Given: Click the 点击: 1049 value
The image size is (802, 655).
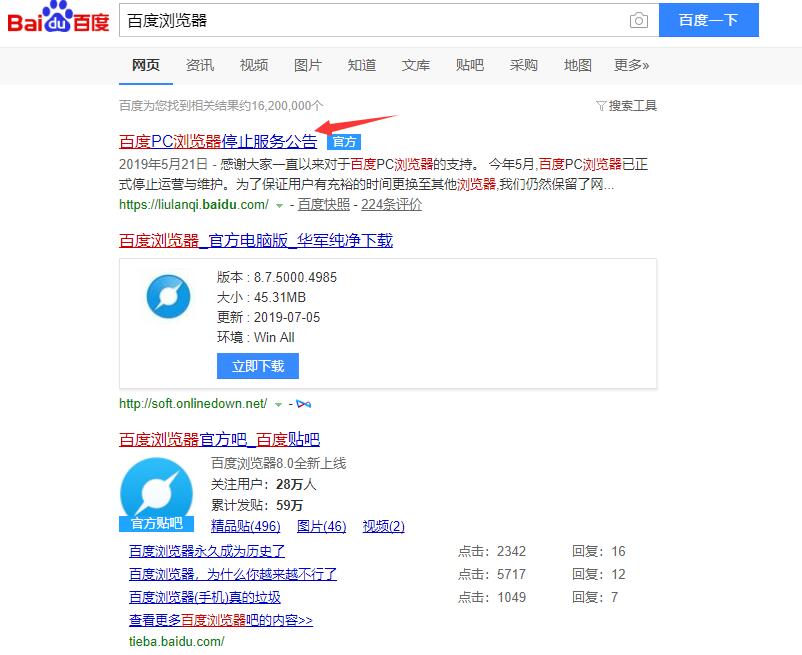Looking at the screenshot, I should pos(492,597).
